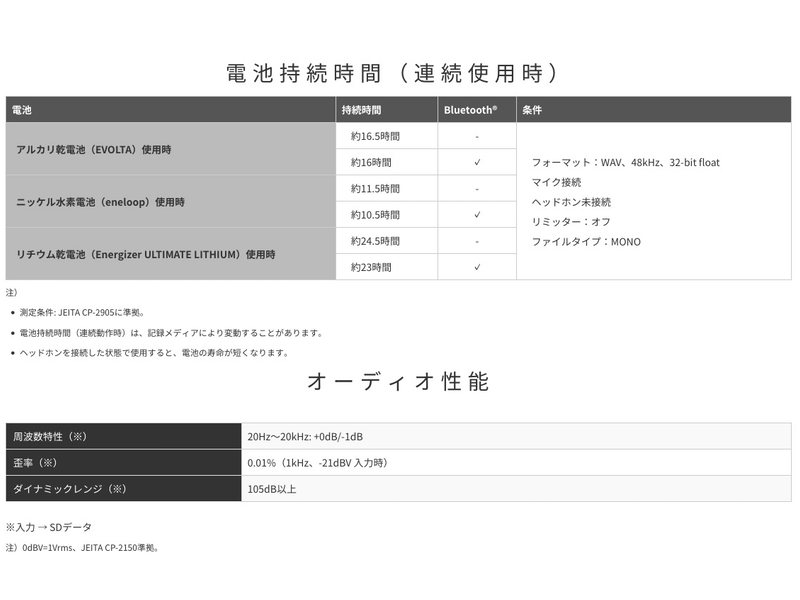Click the 持続時間 column header

click(361, 110)
